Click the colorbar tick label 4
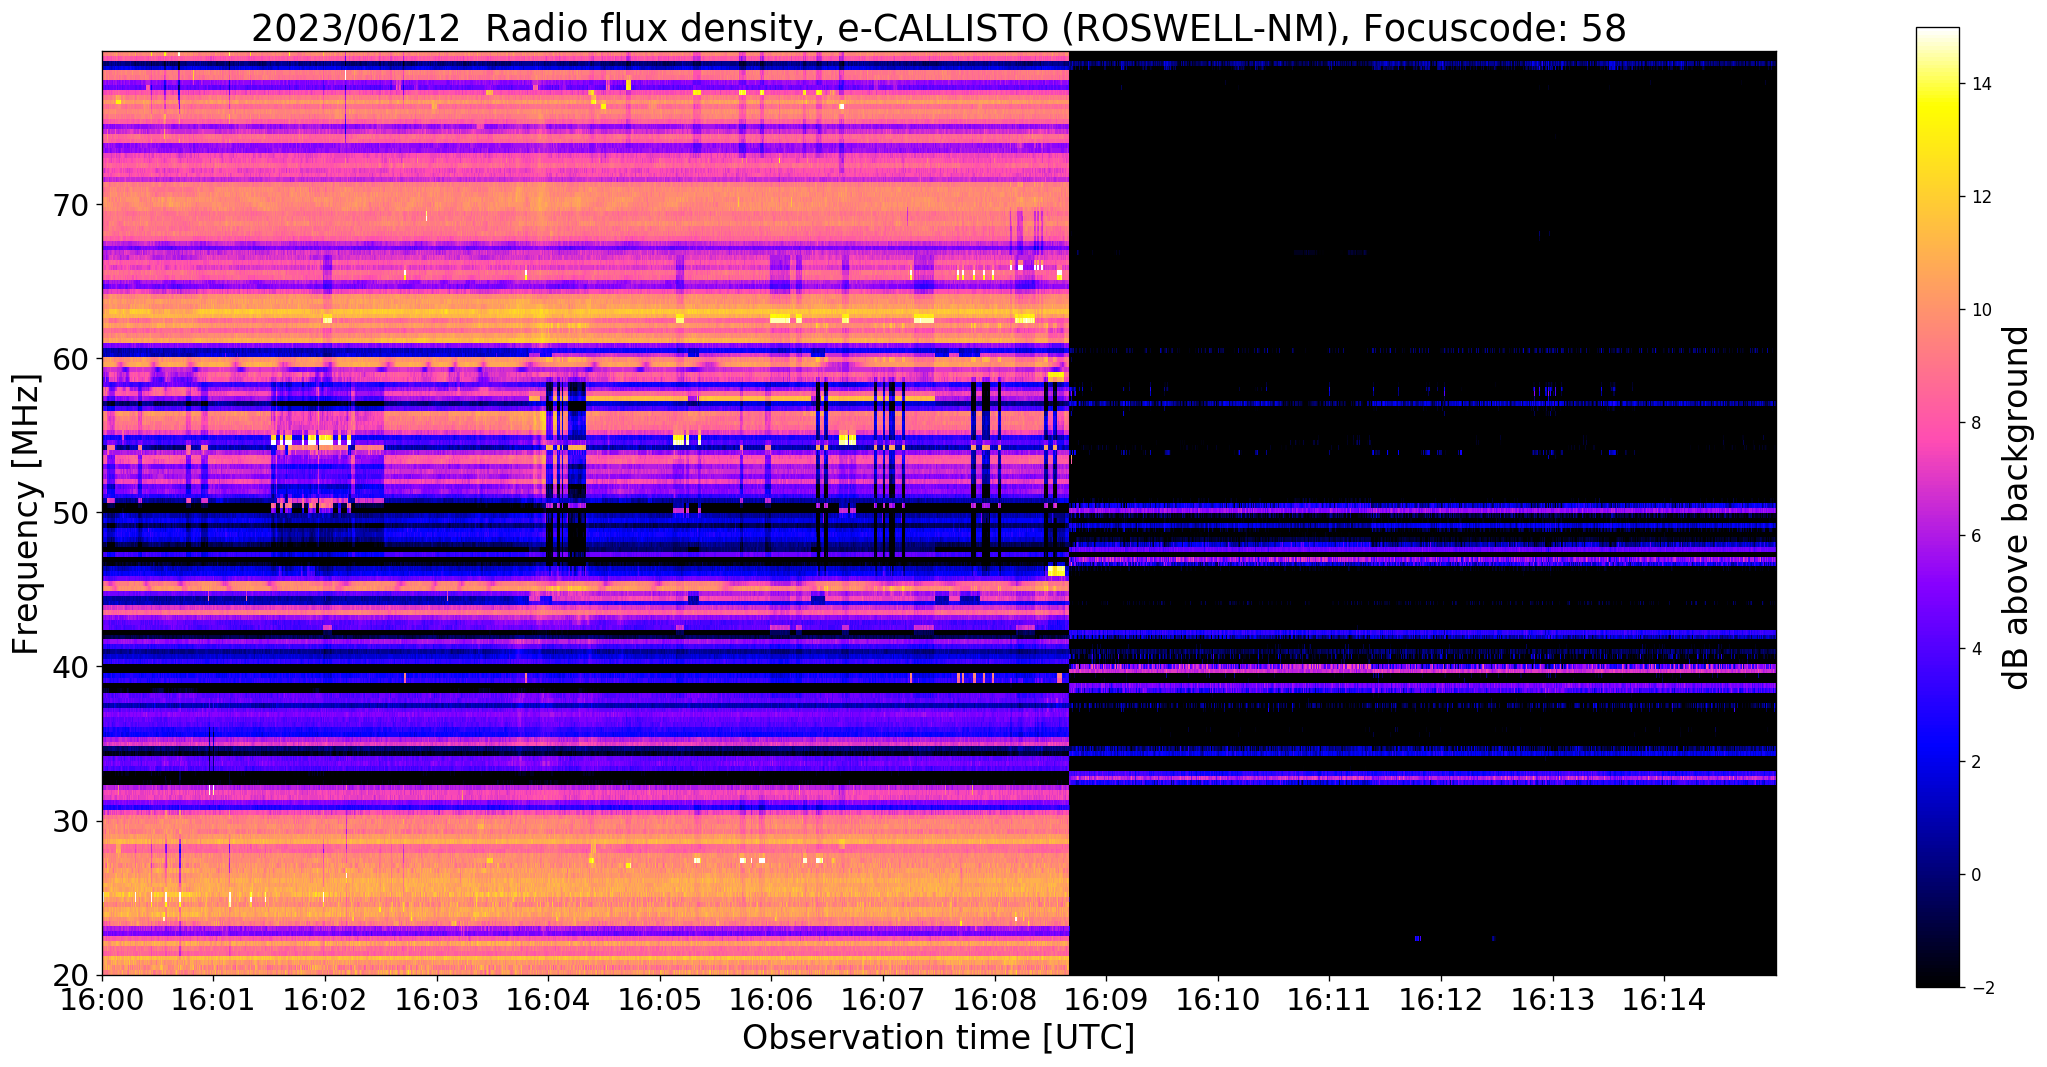The width and height of the screenshot is (2047, 1067). [x=1975, y=649]
